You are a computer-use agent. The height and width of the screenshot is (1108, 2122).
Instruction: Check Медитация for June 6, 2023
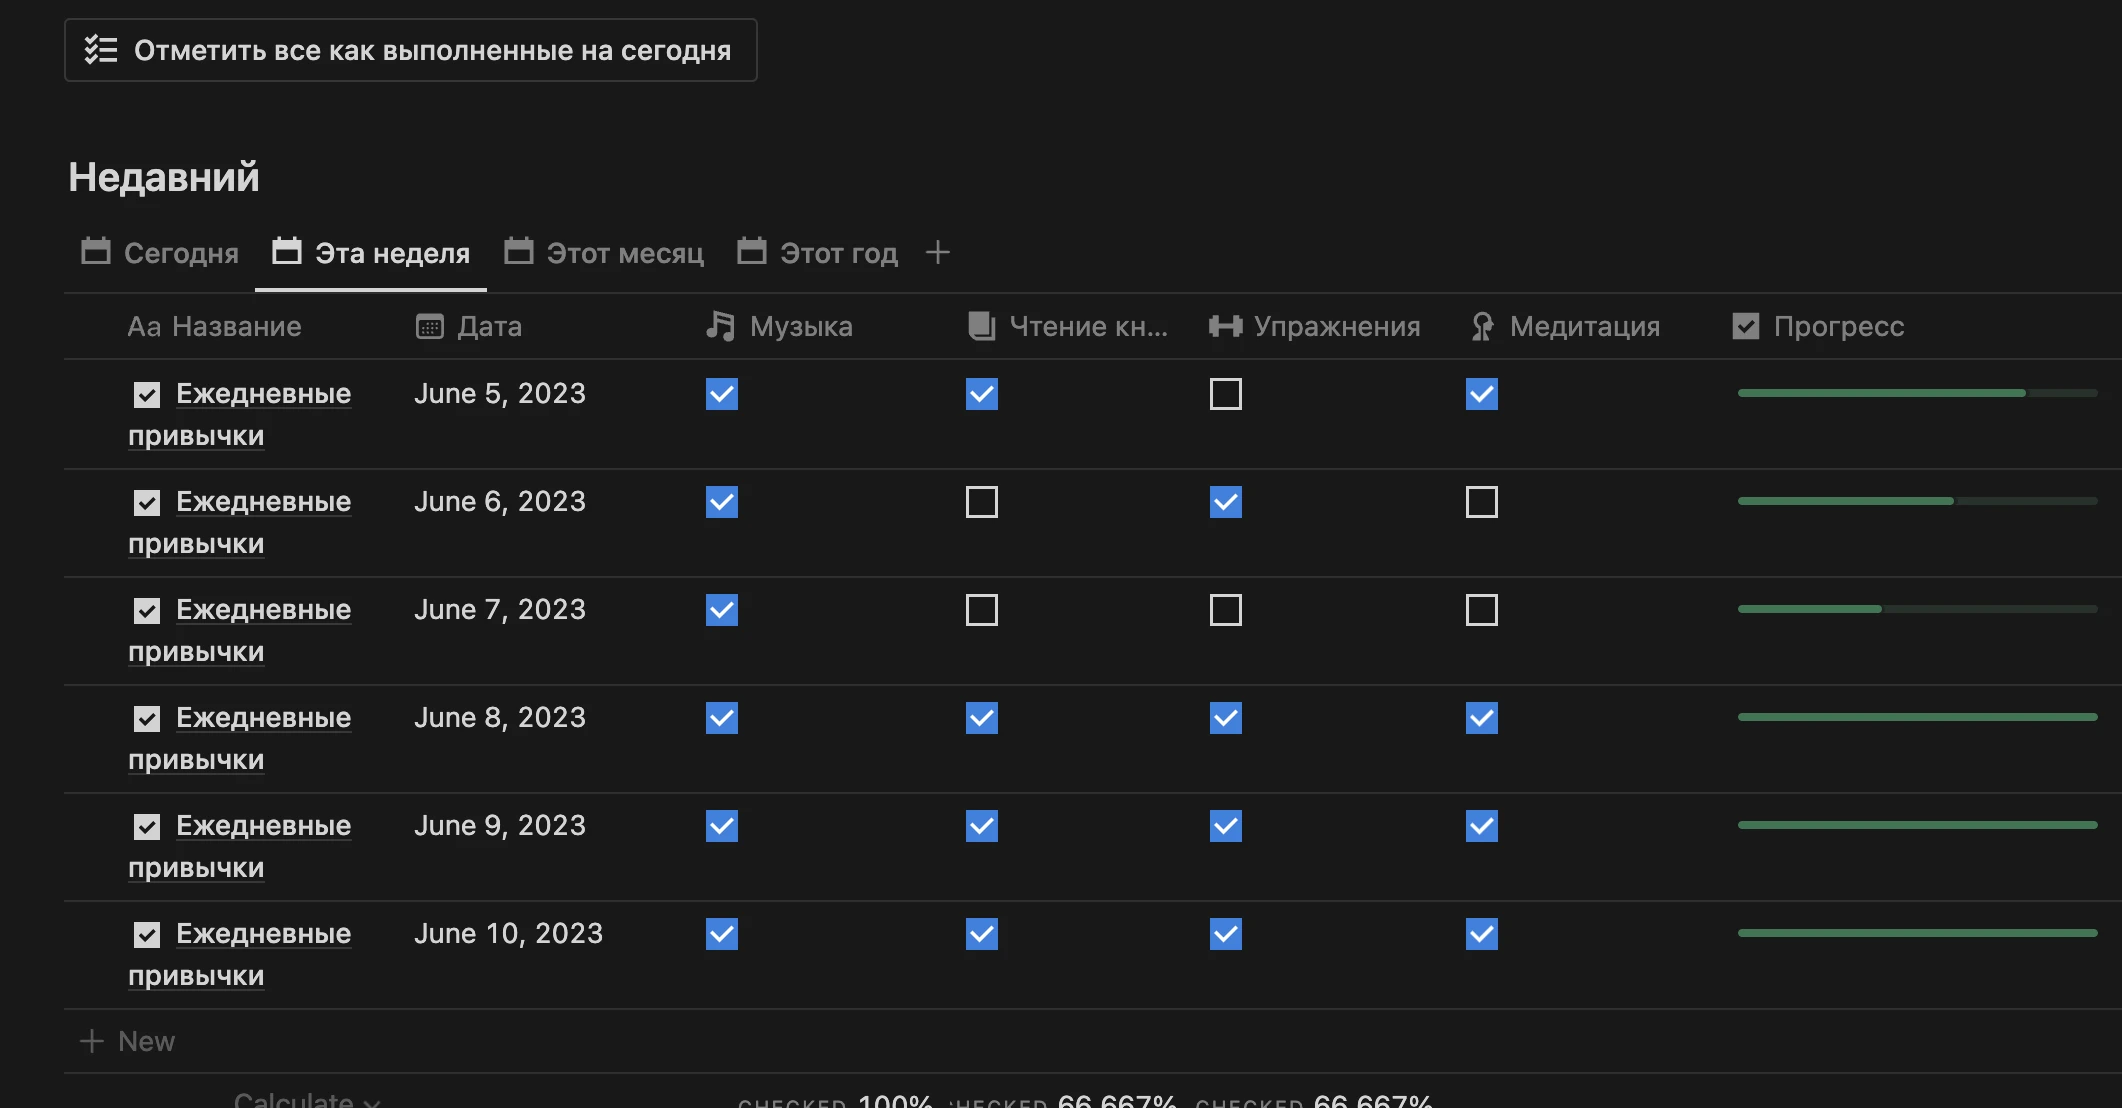click(1482, 502)
